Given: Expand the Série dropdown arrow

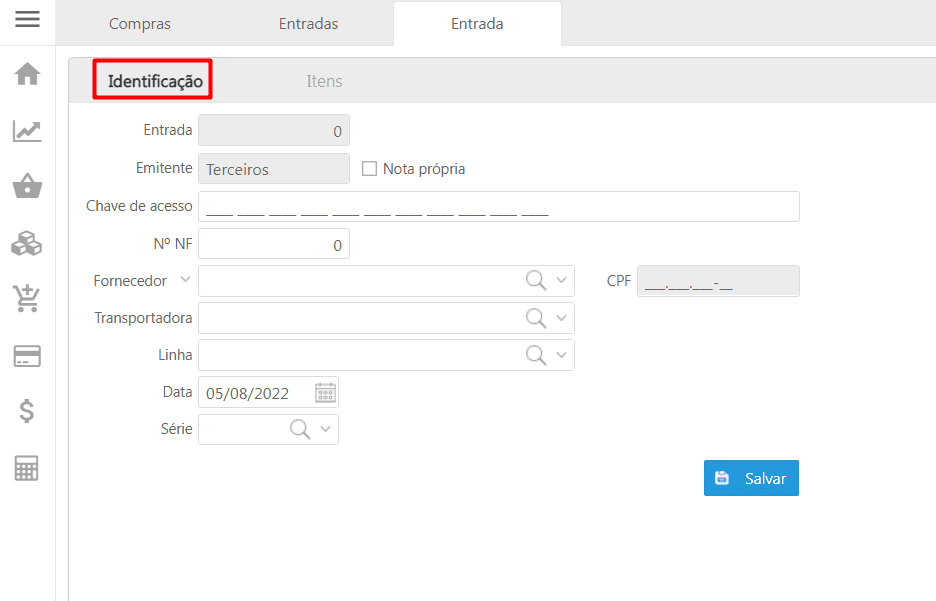Looking at the screenshot, I should coord(325,429).
